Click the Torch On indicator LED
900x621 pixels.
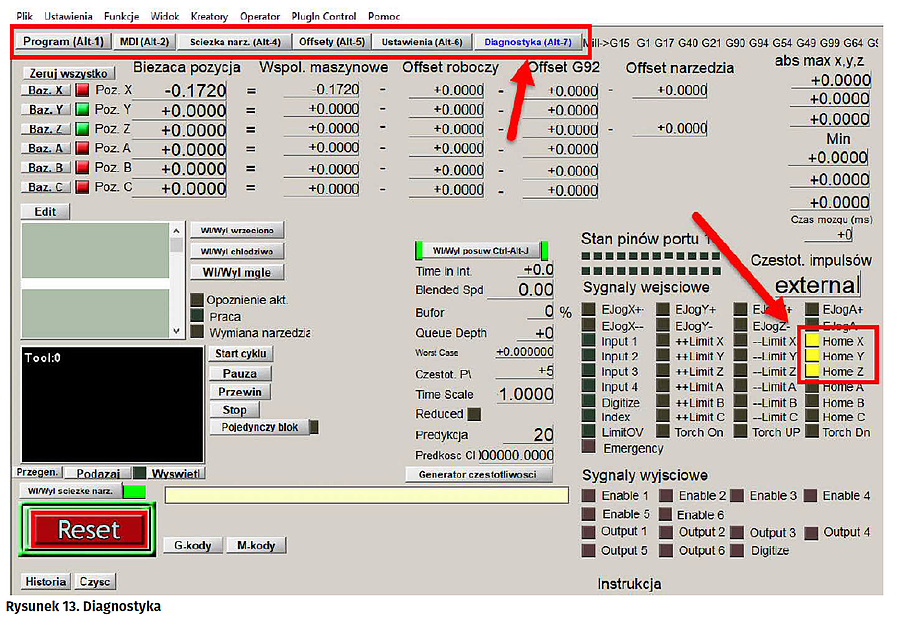[x=662, y=432]
